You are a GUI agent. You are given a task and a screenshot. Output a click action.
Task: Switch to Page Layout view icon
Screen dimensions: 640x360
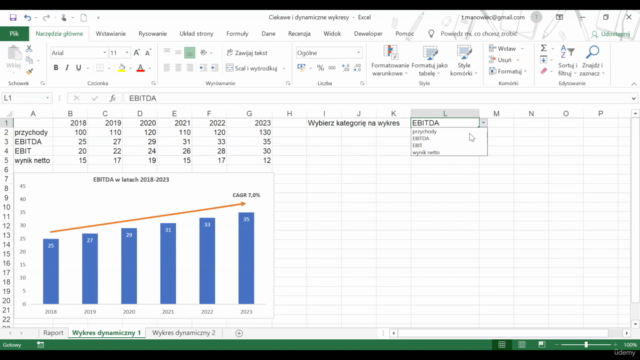coord(522,345)
